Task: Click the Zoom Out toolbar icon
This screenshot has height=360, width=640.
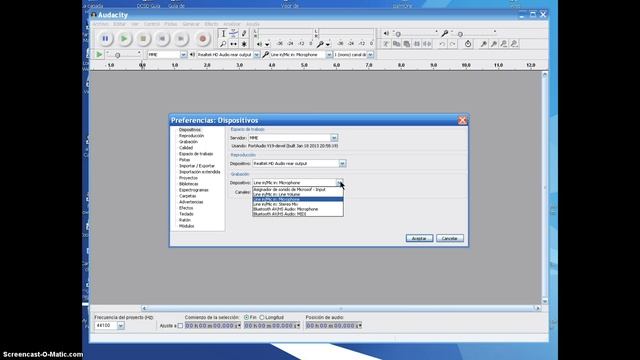Action: point(494,44)
